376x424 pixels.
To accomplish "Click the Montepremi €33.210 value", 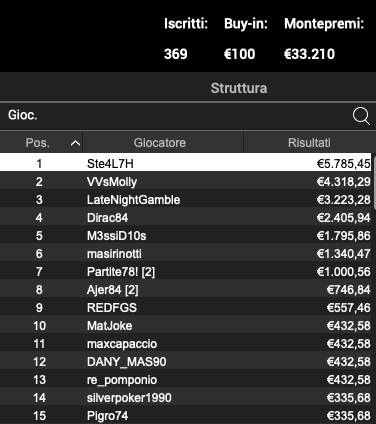I will tap(309, 54).
